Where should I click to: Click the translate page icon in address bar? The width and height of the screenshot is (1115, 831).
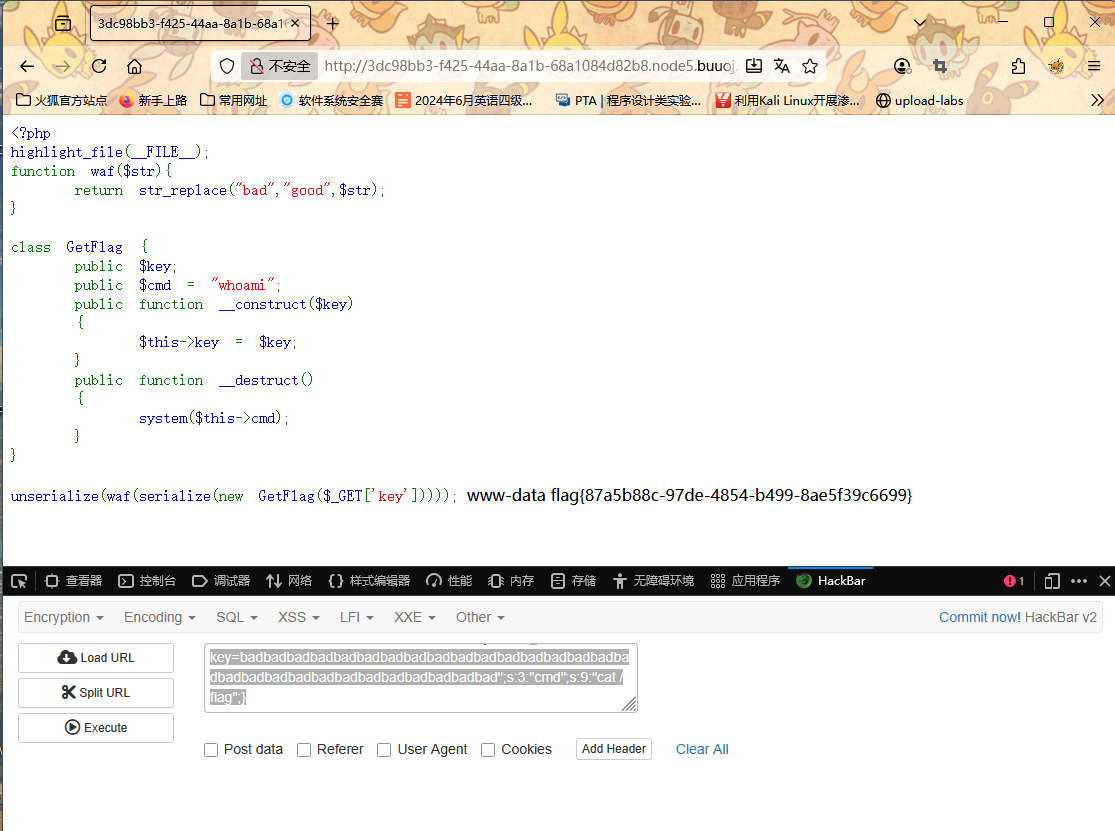(x=782, y=66)
